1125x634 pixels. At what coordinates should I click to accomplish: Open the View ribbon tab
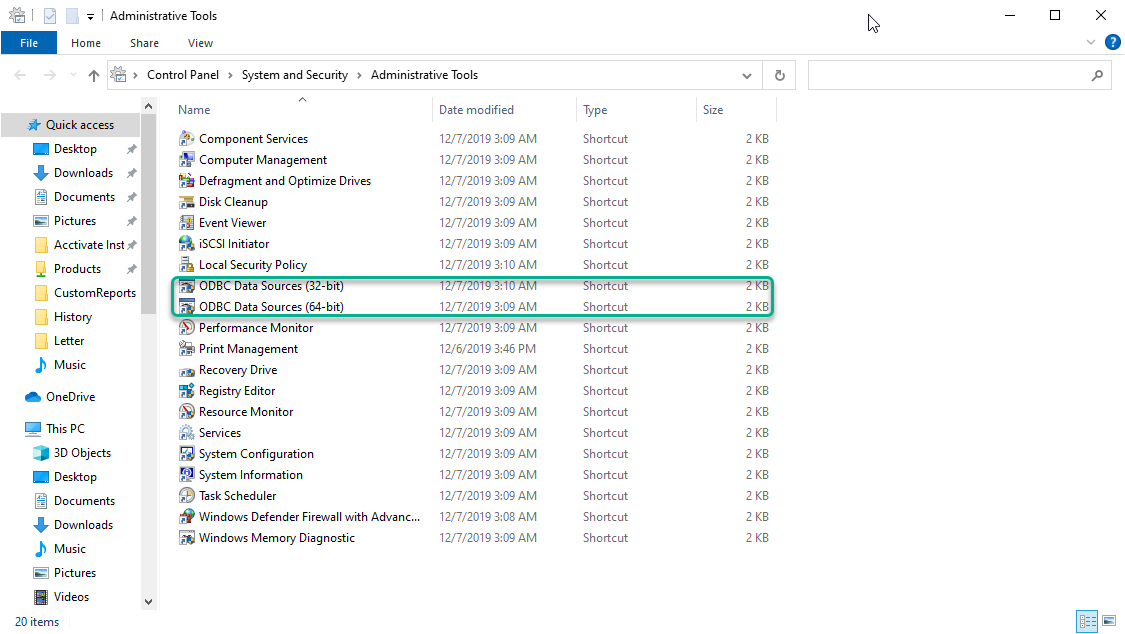tap(200, 43)
